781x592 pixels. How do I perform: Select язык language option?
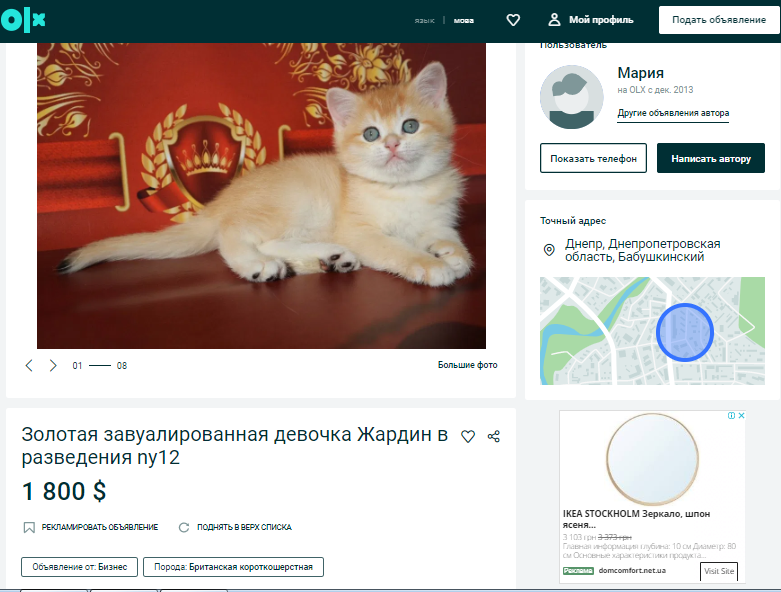[x=425, y=20]
